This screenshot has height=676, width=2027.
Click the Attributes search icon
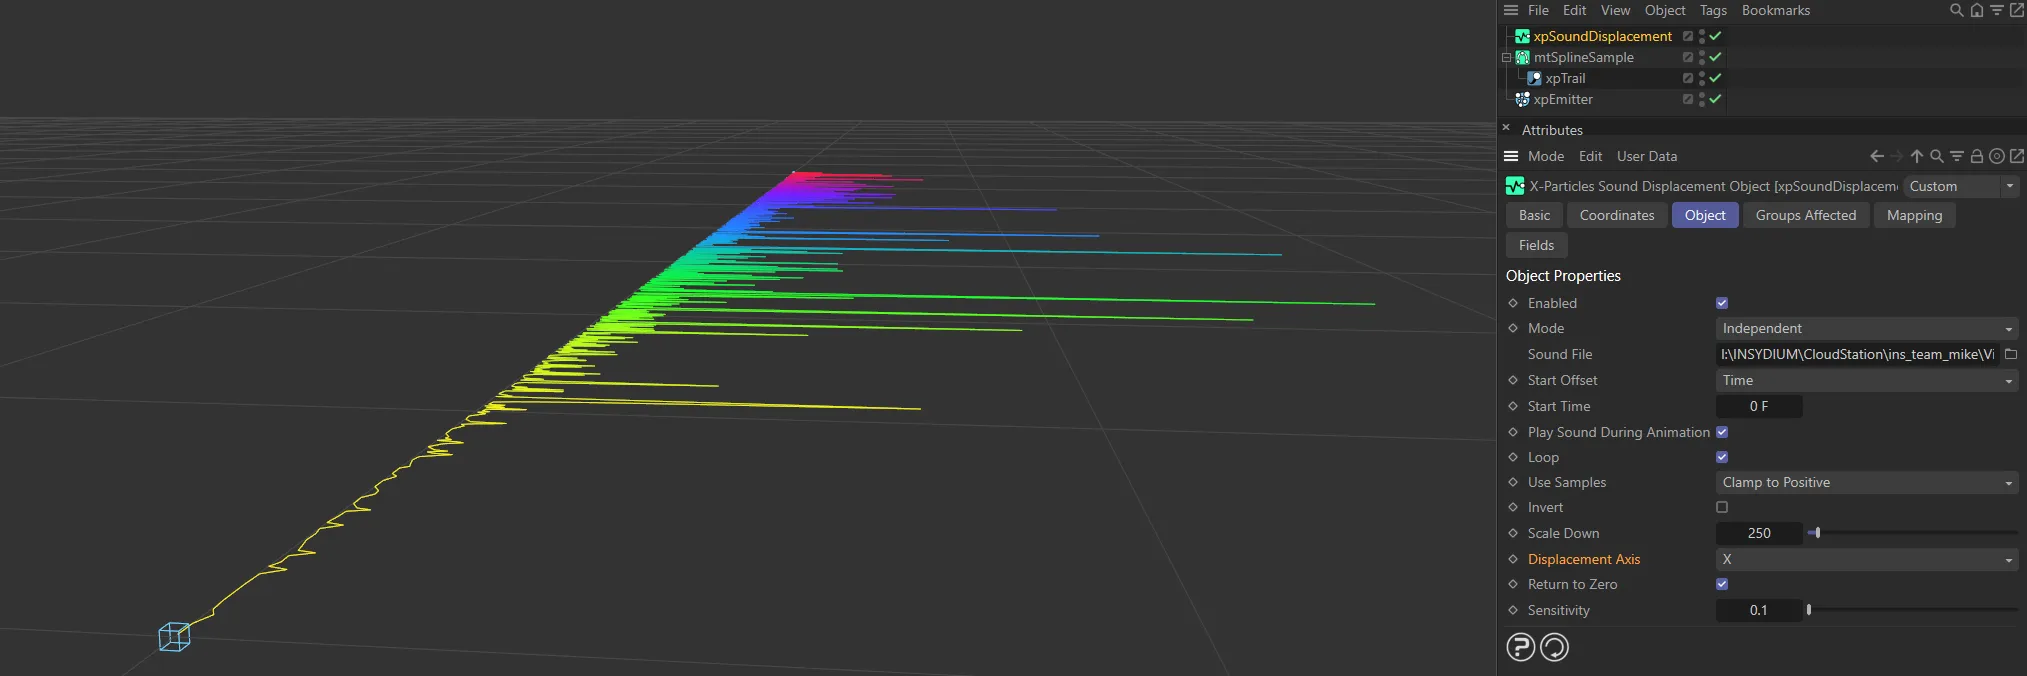tap(1937, 156)
